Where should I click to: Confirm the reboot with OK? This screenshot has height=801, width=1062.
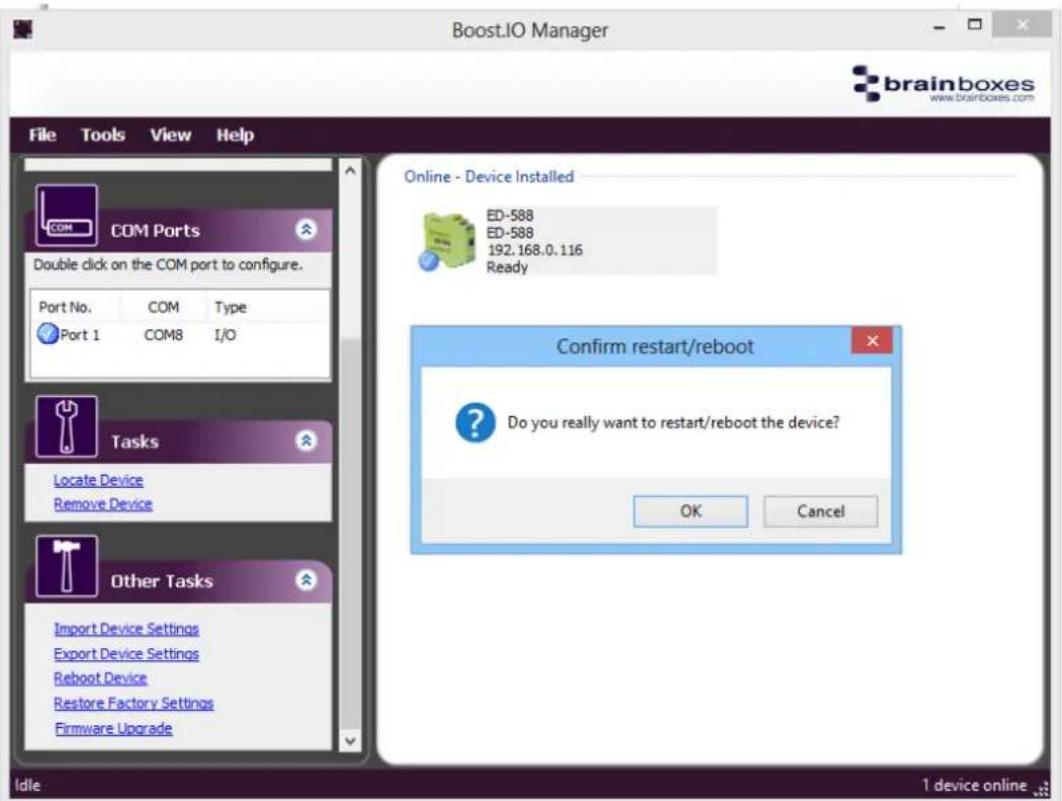690,511
